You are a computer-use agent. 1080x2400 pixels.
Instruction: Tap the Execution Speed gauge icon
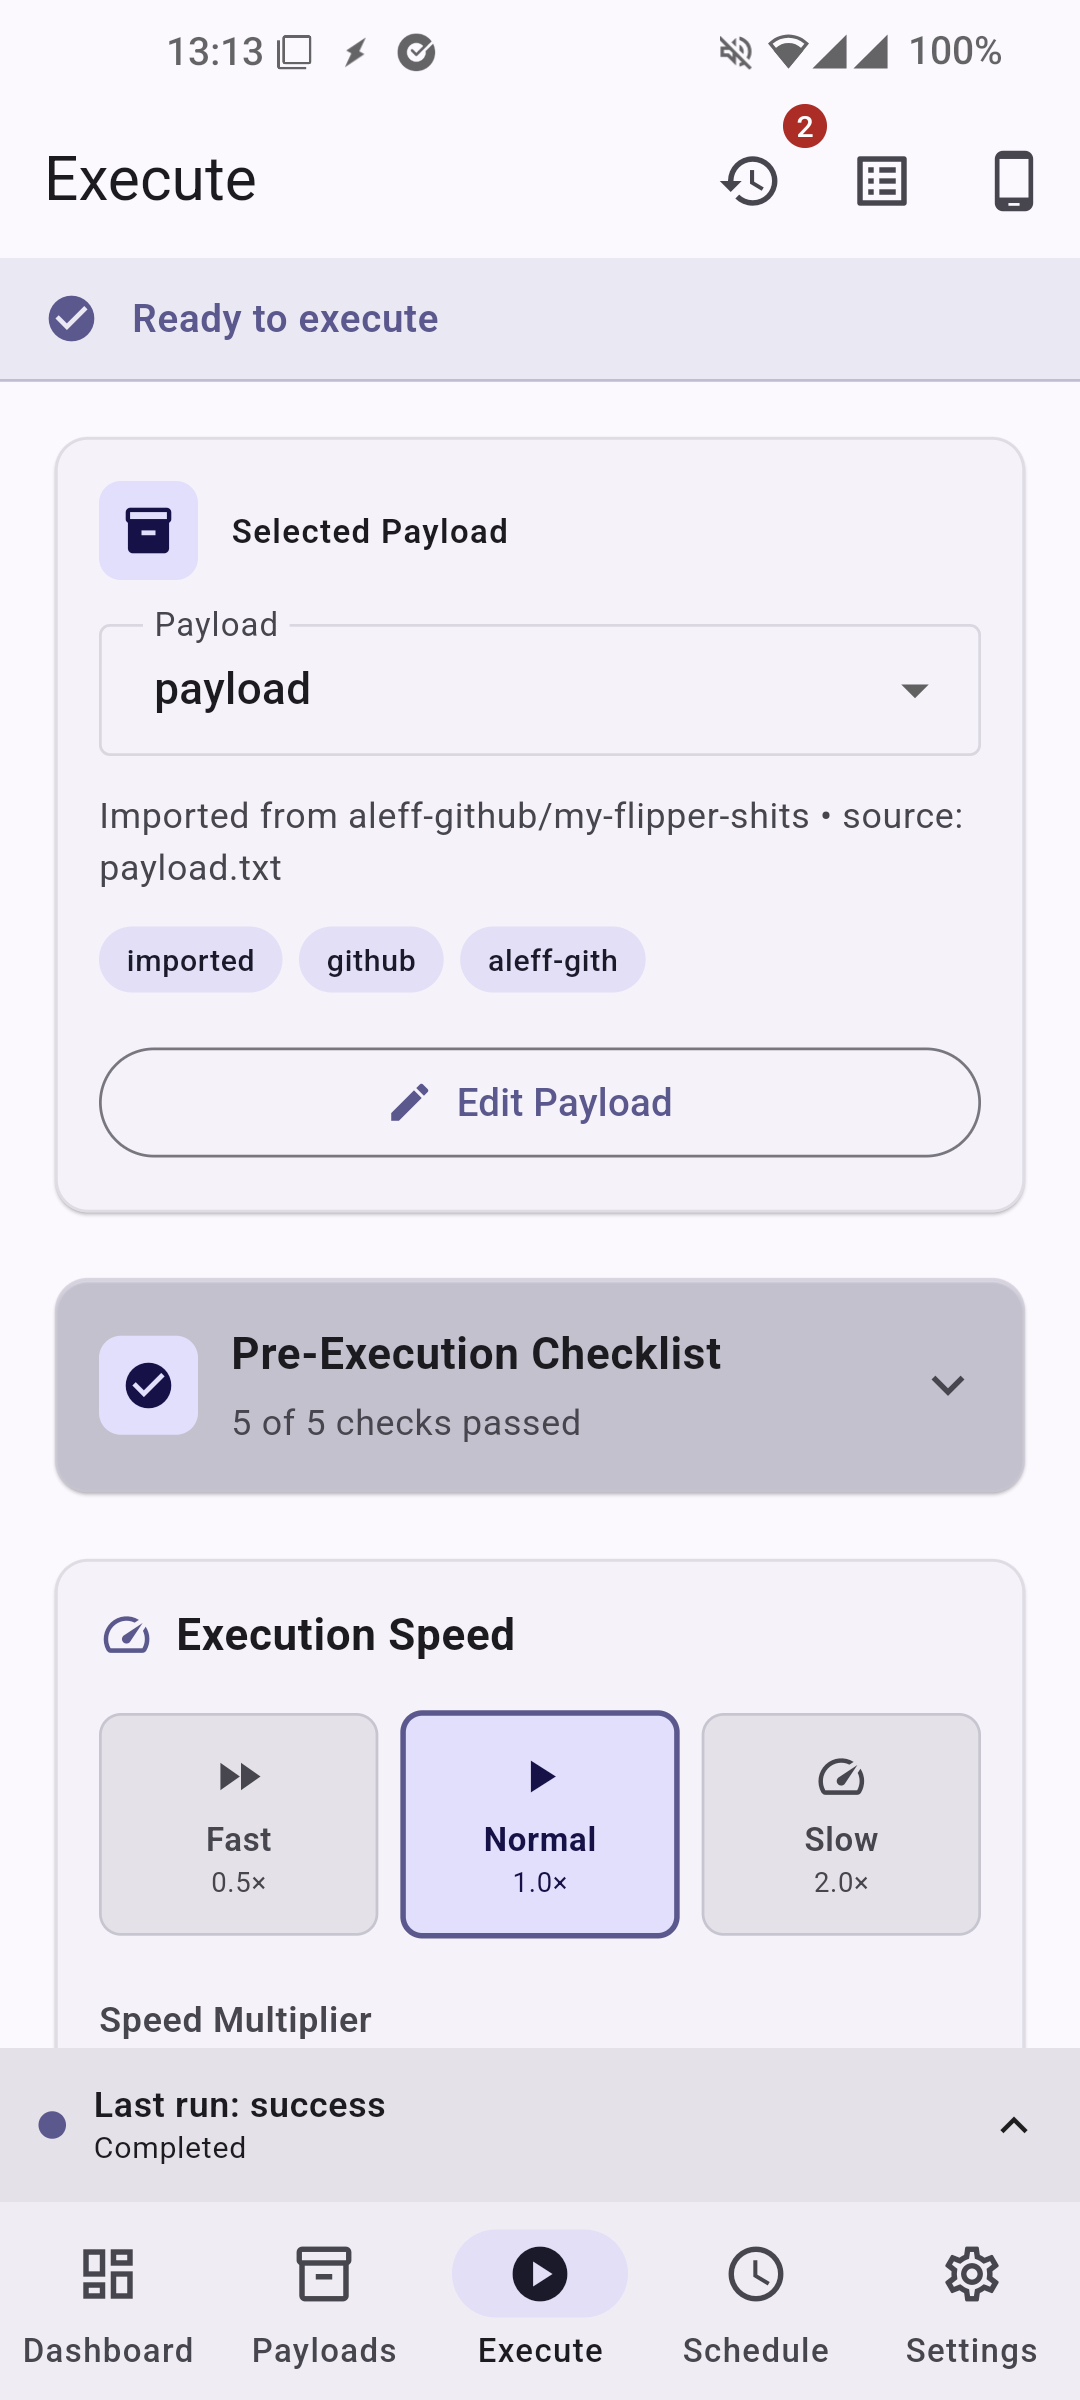point(127,1636)
